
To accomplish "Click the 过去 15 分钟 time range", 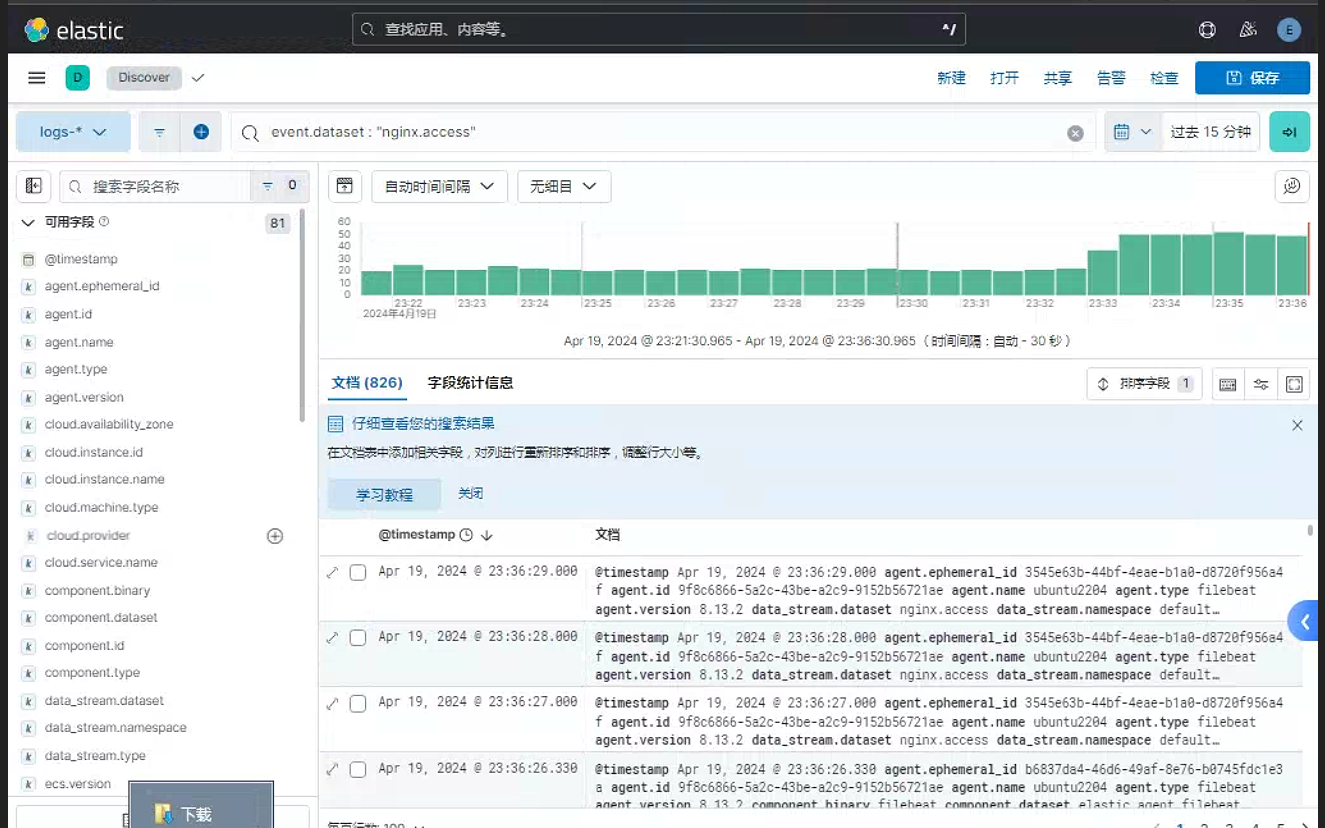I will click(1211, 132).
